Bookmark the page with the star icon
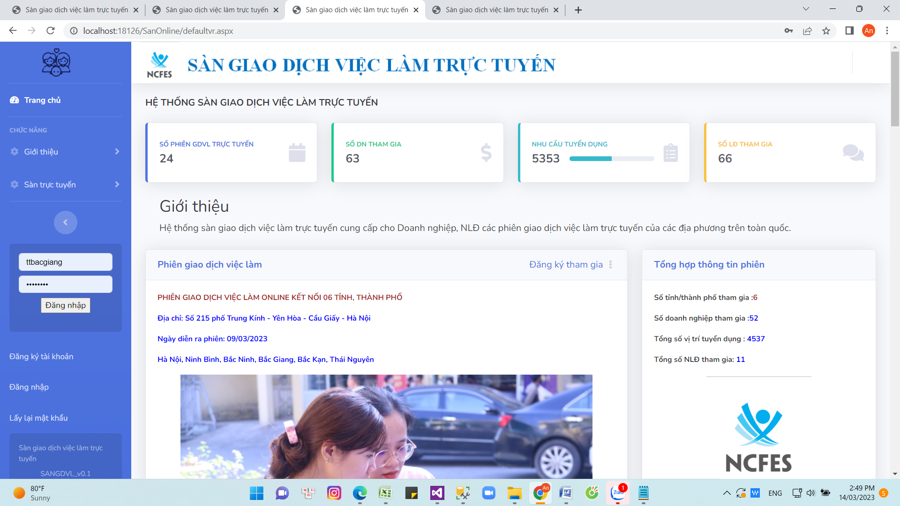The height and width of the screenshot is (506, 900). point(826,31)
